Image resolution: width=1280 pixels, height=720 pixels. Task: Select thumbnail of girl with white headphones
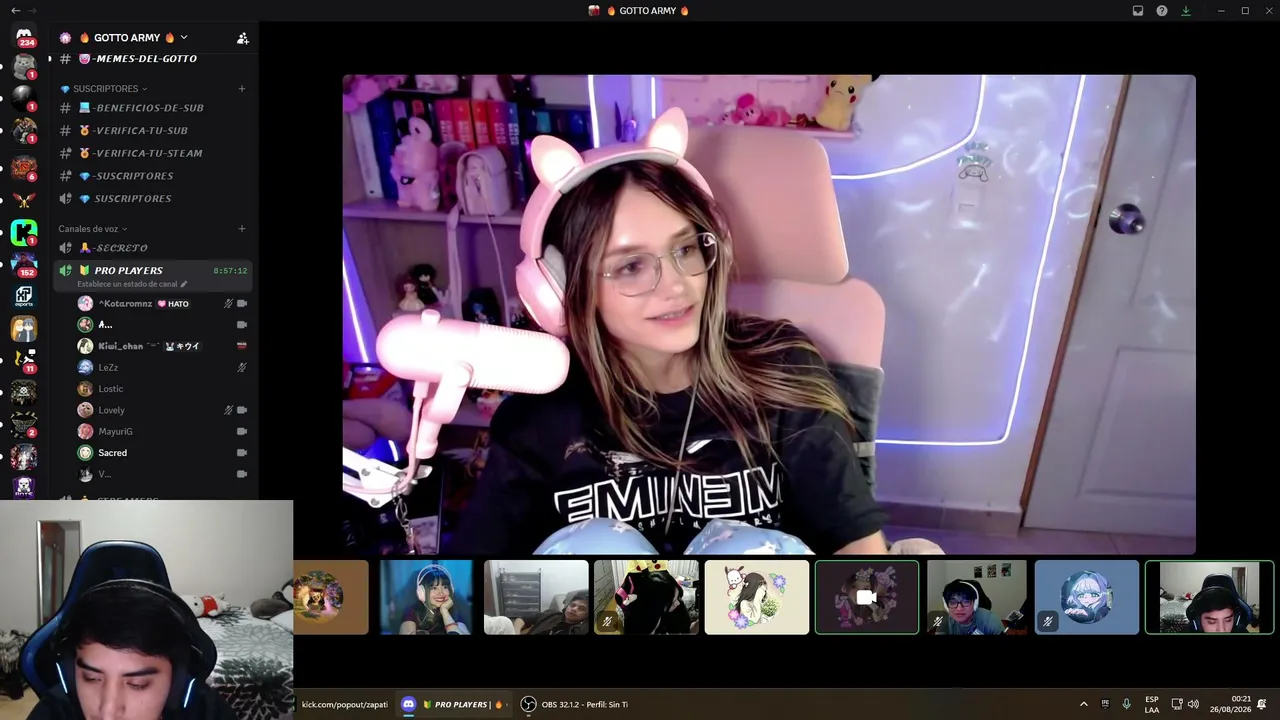click(x=426, y=597)
